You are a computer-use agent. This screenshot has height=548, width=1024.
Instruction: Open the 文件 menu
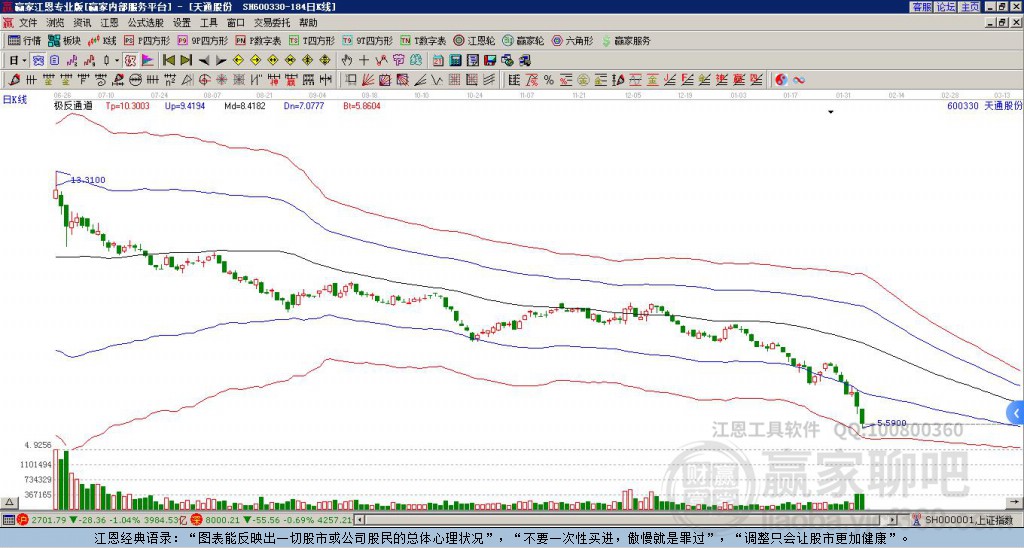point(28,23)
